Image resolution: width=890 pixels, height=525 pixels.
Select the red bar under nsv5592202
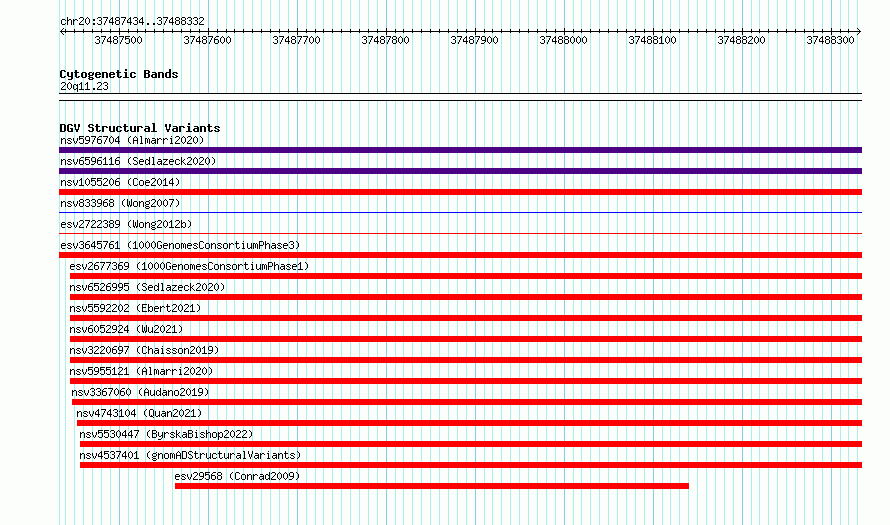coord(466,318)
